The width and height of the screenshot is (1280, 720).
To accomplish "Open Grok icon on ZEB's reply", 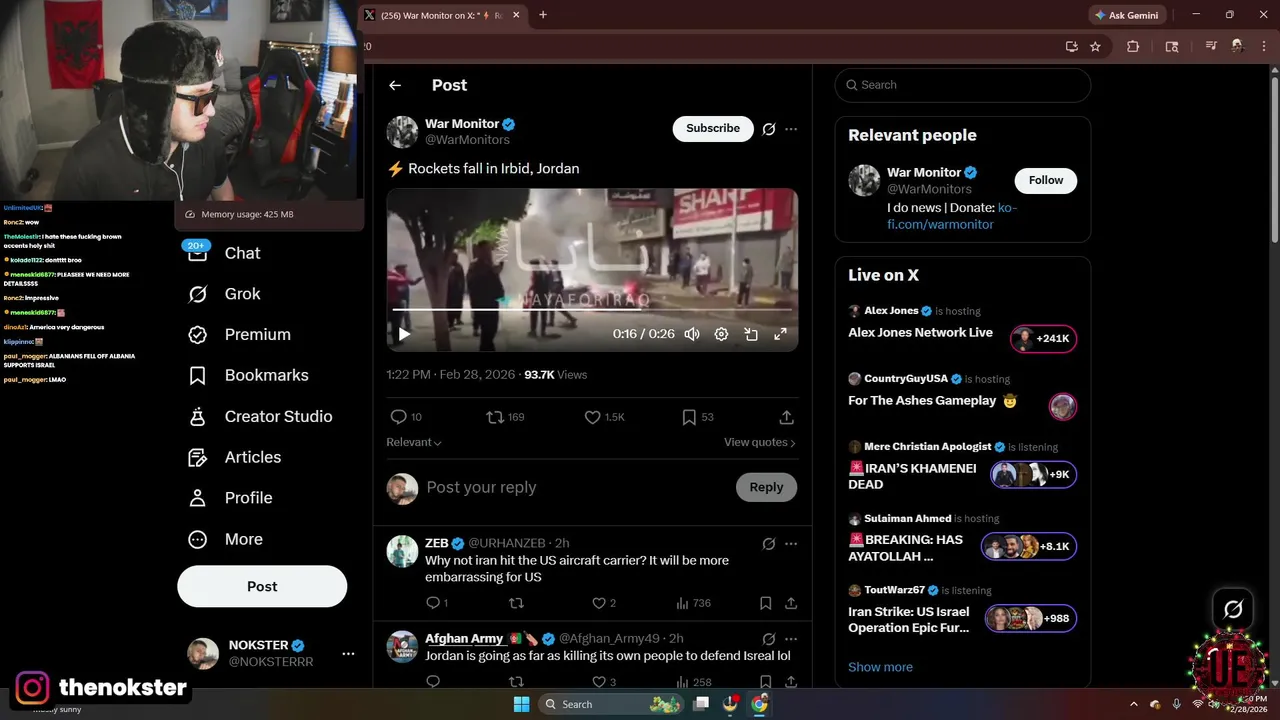I will [769, 544].
